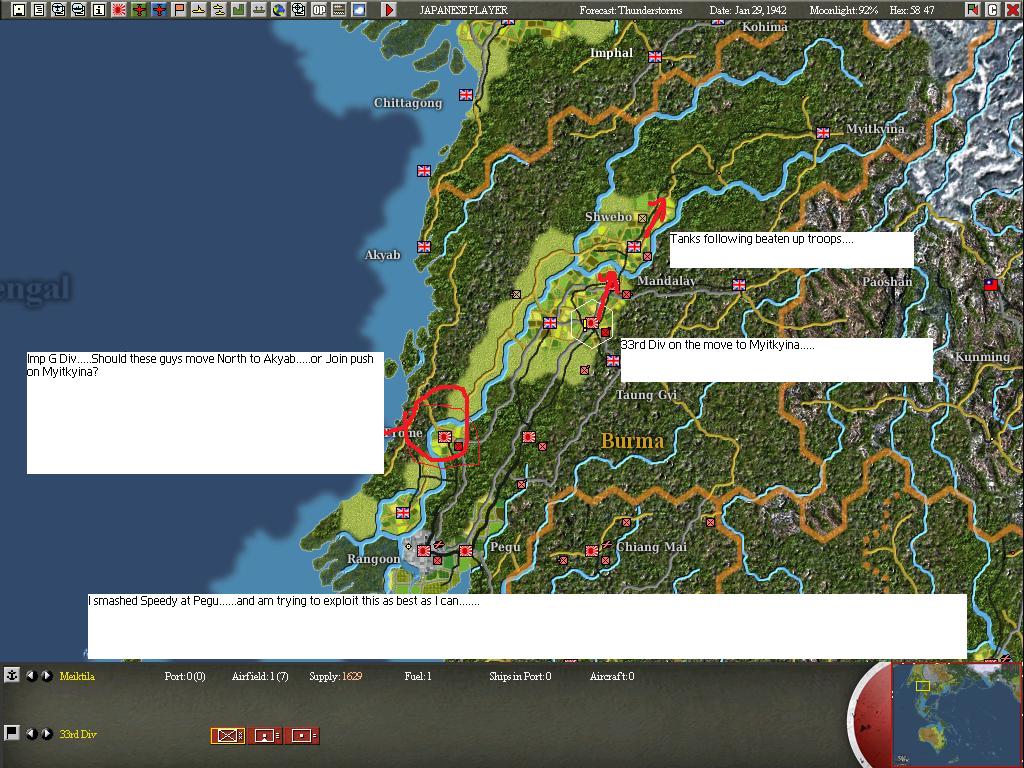This screenshot has width=1024, height=768.
Task: Open the save game disk icon
Action: click(x=19, y=10)
